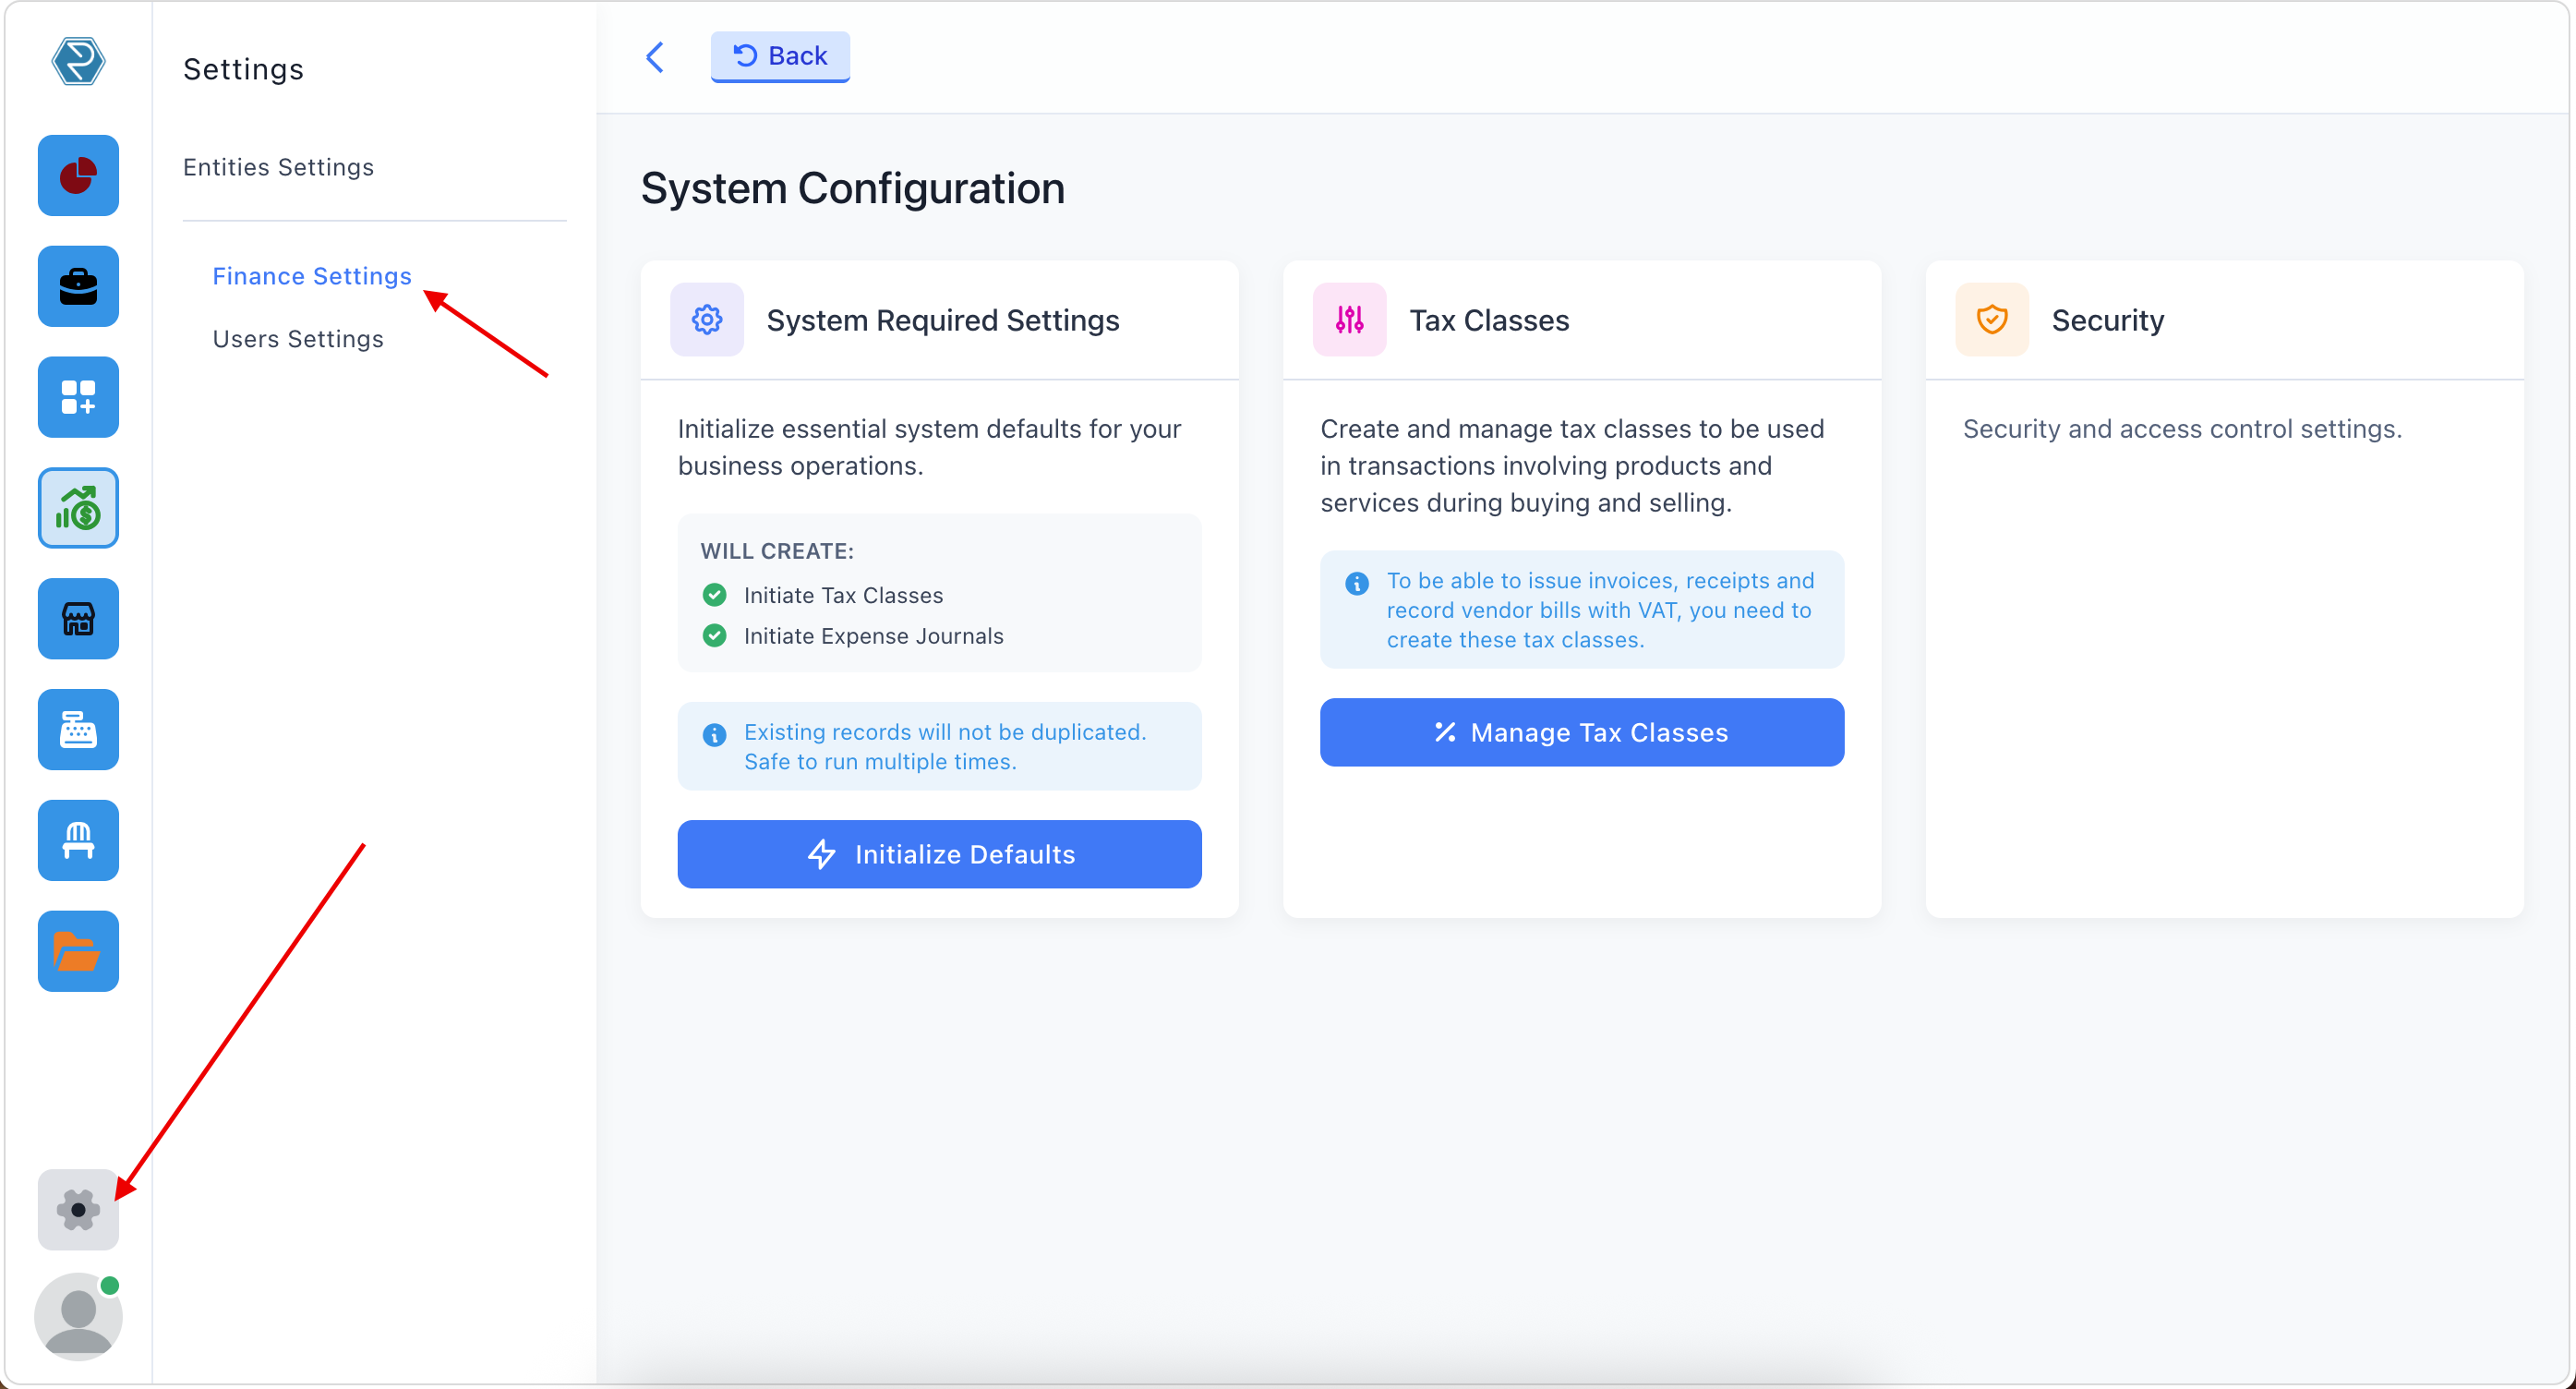
Task: Click the orange Security shield badge
Action: coord(1991,319)
